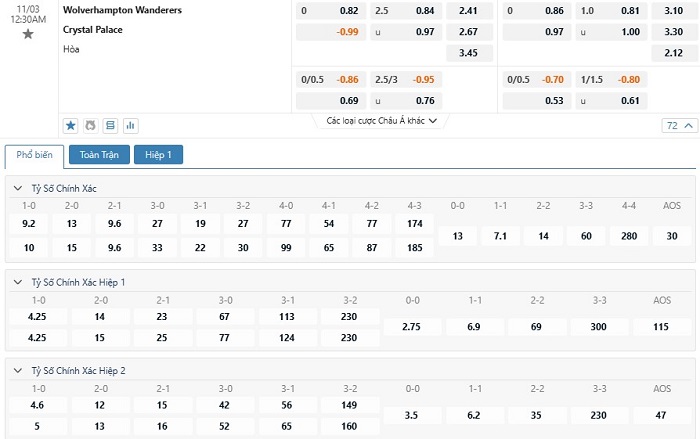The image size is (700, 439).
Task: Open the Toàn Trận tab
Action: pos(99,155)
